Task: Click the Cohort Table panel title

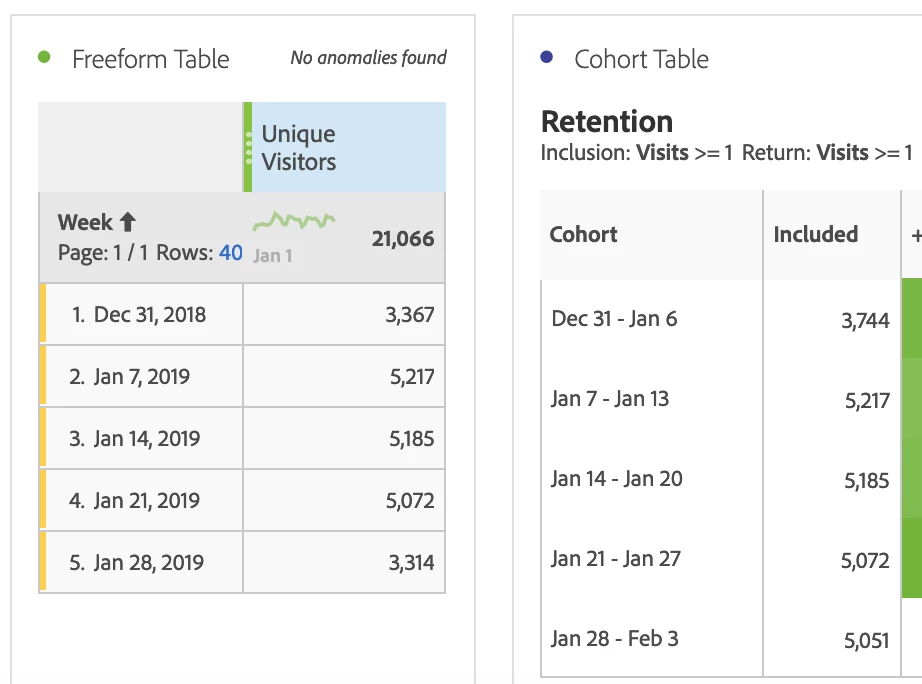Action: (x=641, y=59)
